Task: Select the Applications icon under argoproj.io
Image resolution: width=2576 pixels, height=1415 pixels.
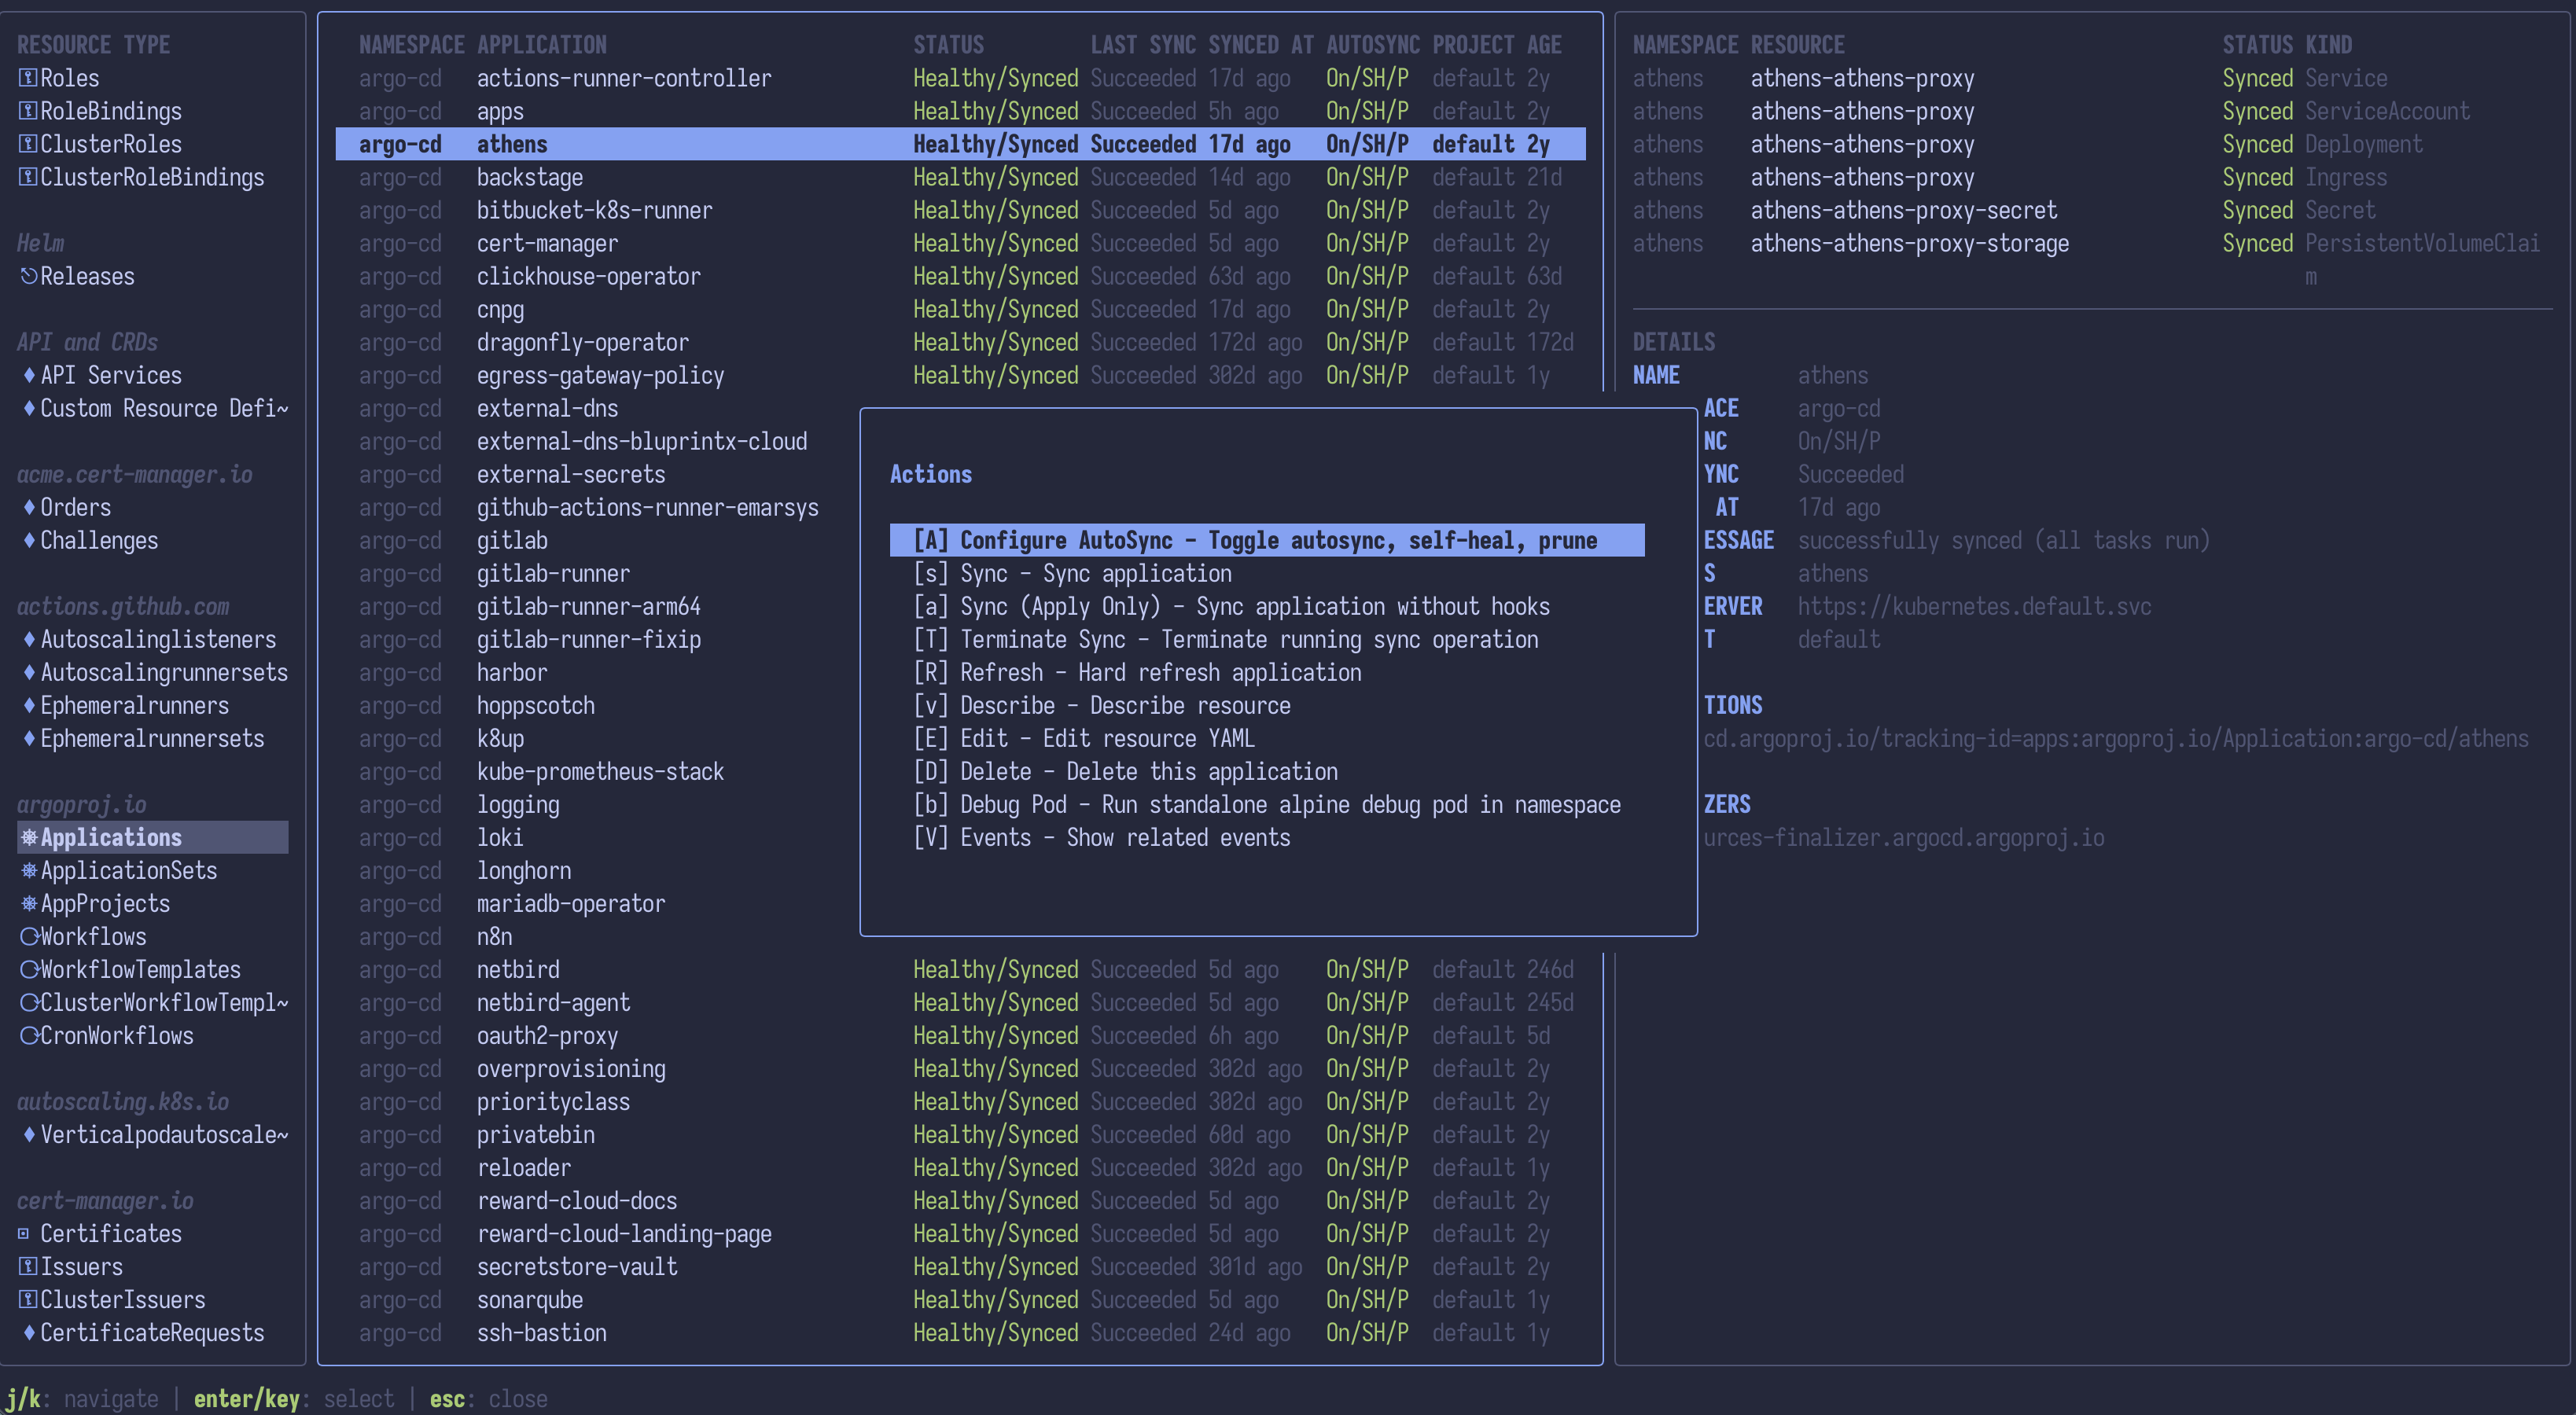Action: coord(29,837)
